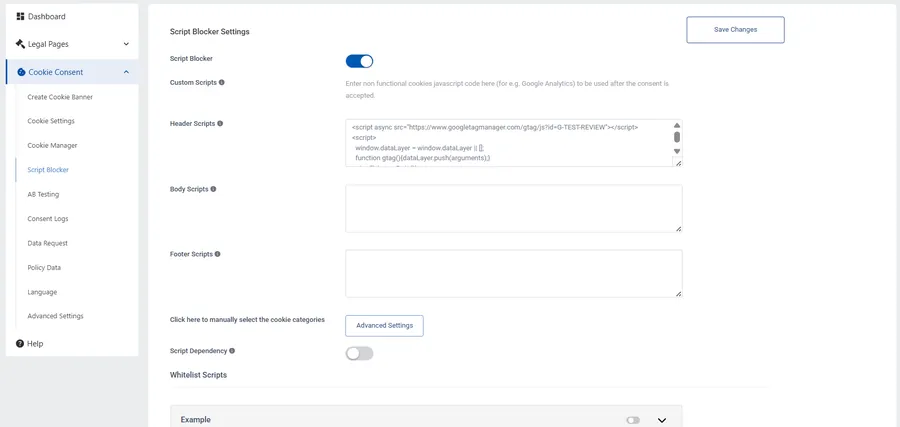Click the Dashboard grid icon

[x=21, y=17]
